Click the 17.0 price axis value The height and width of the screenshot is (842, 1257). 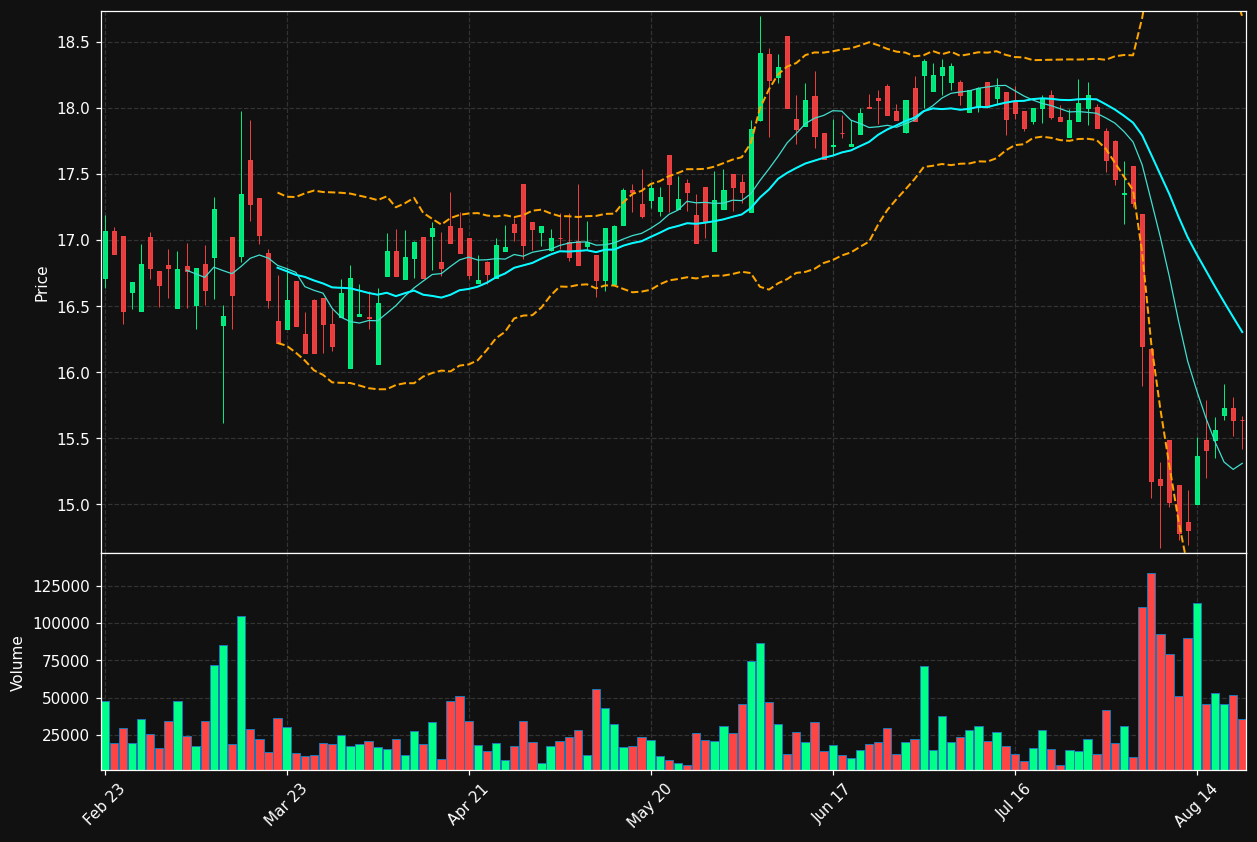pyautogui.click(x=73, y=241)
